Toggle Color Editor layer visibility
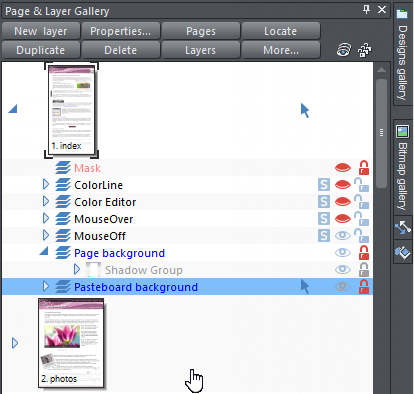Viewport: 414px width, 394px height. tap(343, 201)
